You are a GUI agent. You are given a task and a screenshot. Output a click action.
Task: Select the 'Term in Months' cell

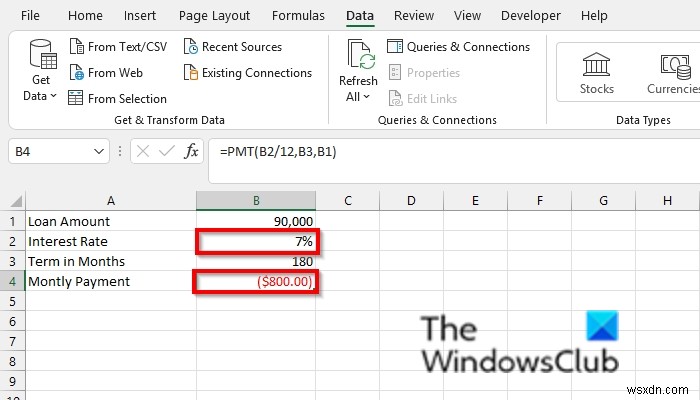click(111, 261)
